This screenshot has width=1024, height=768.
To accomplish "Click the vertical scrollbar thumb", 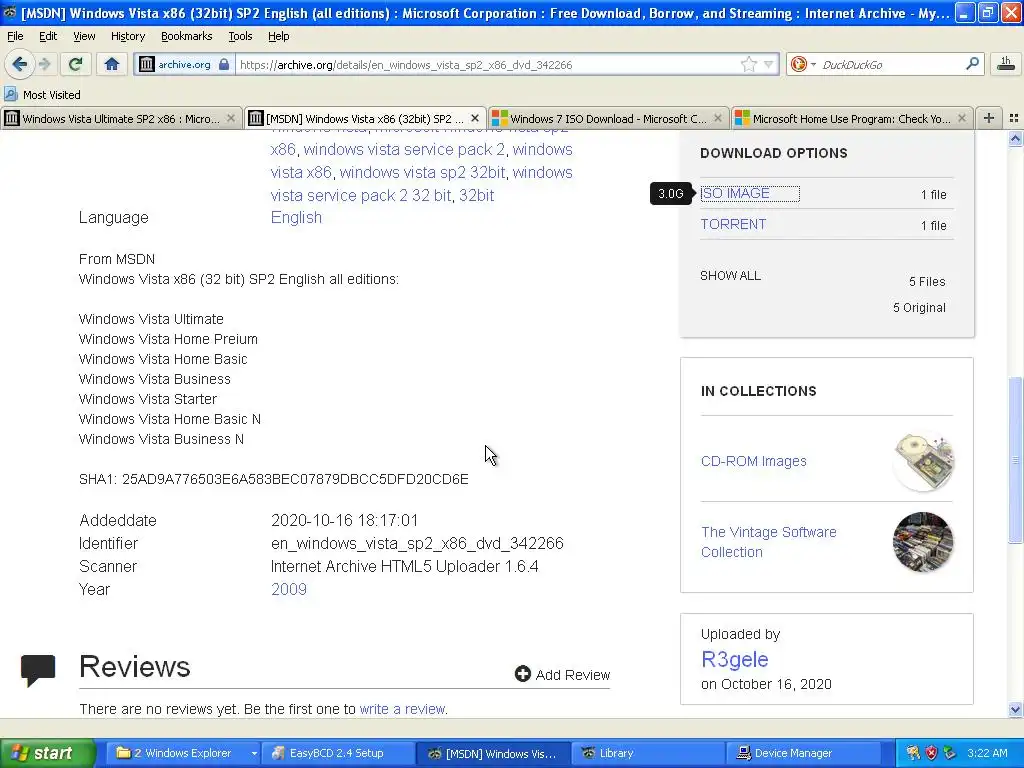I will (x=1015, y=460).
